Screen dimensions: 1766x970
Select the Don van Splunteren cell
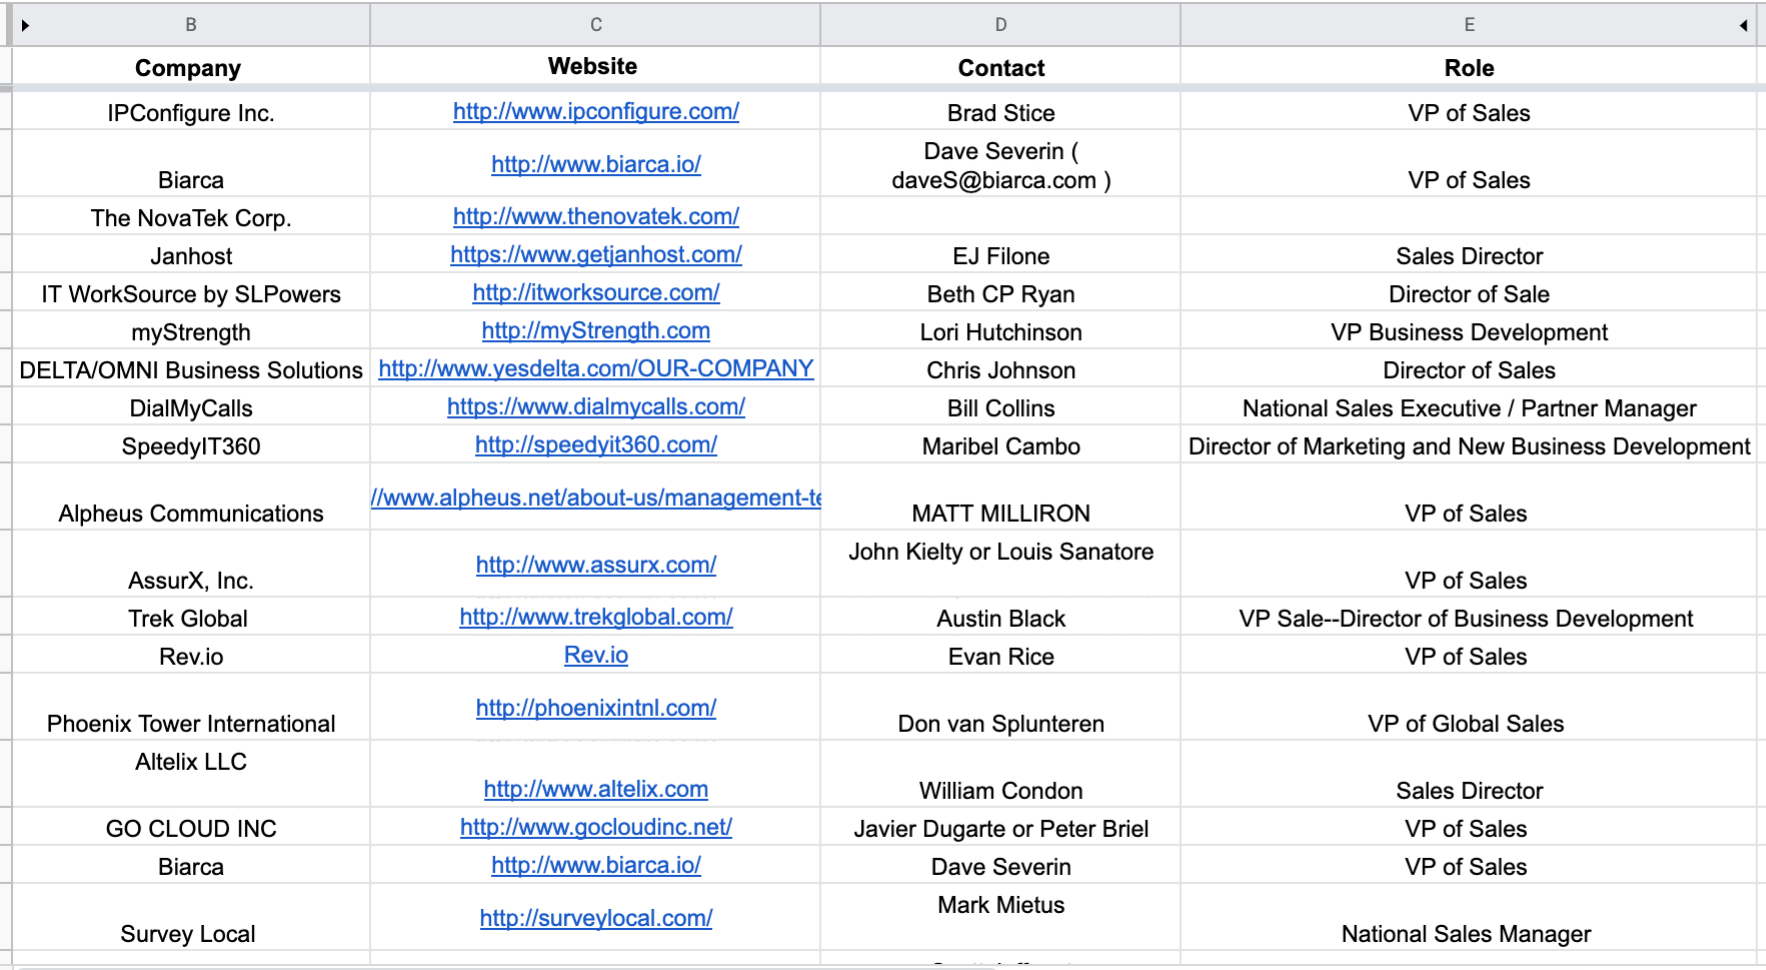tap(1001, 707)
